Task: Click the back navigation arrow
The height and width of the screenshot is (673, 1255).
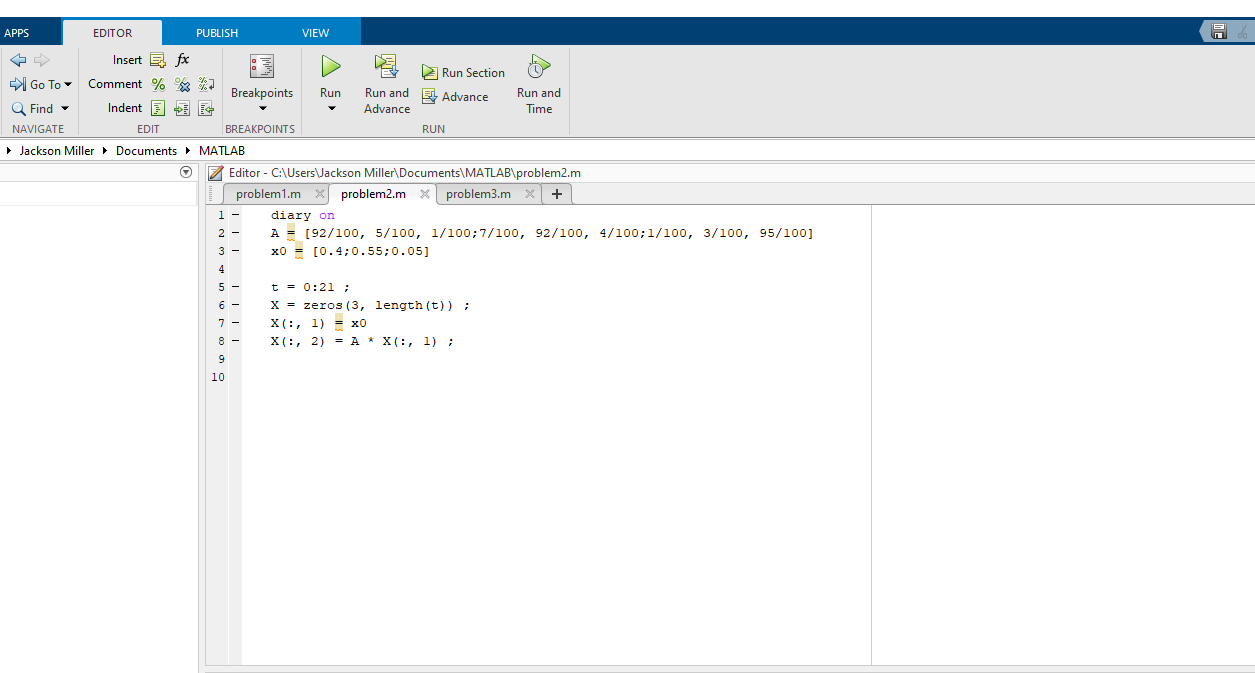Action: pos(18,60)
